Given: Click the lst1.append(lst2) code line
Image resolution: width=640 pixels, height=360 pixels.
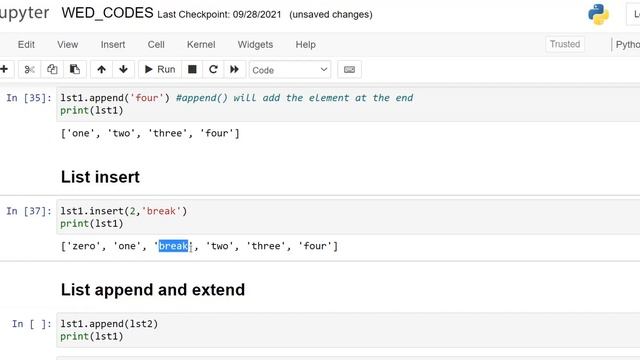Looking at the screenshot, I should click(109, 324).
